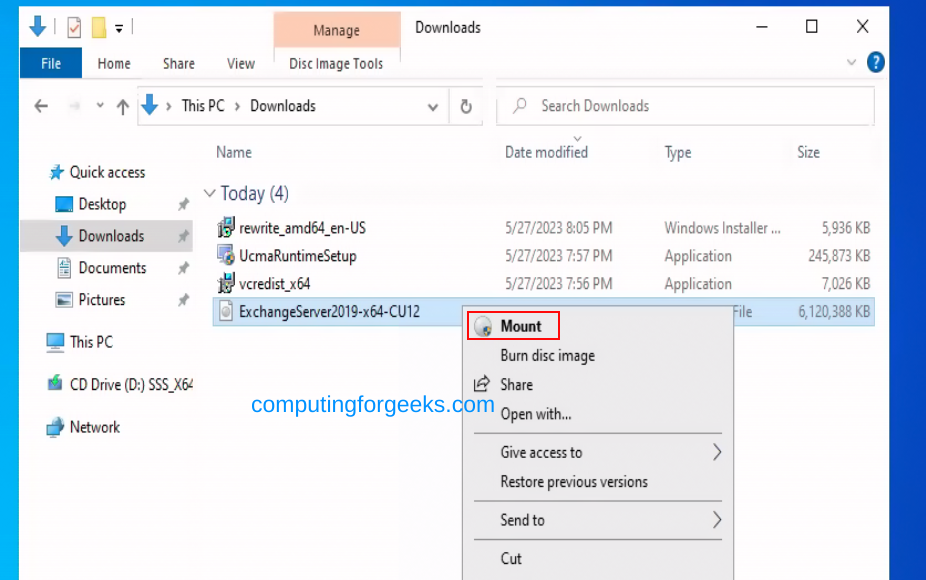Refresh the Downloads folder view

pos(466,106)
